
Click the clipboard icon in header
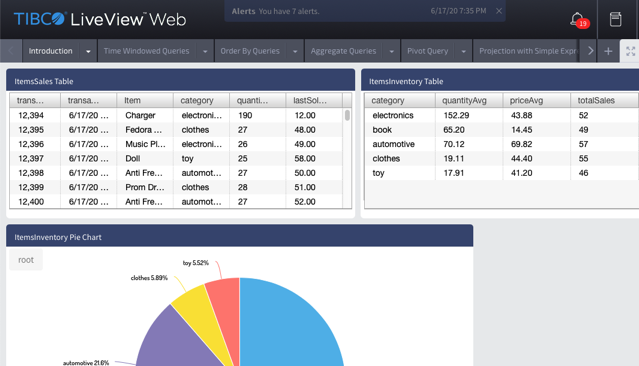tap(615, 19)
